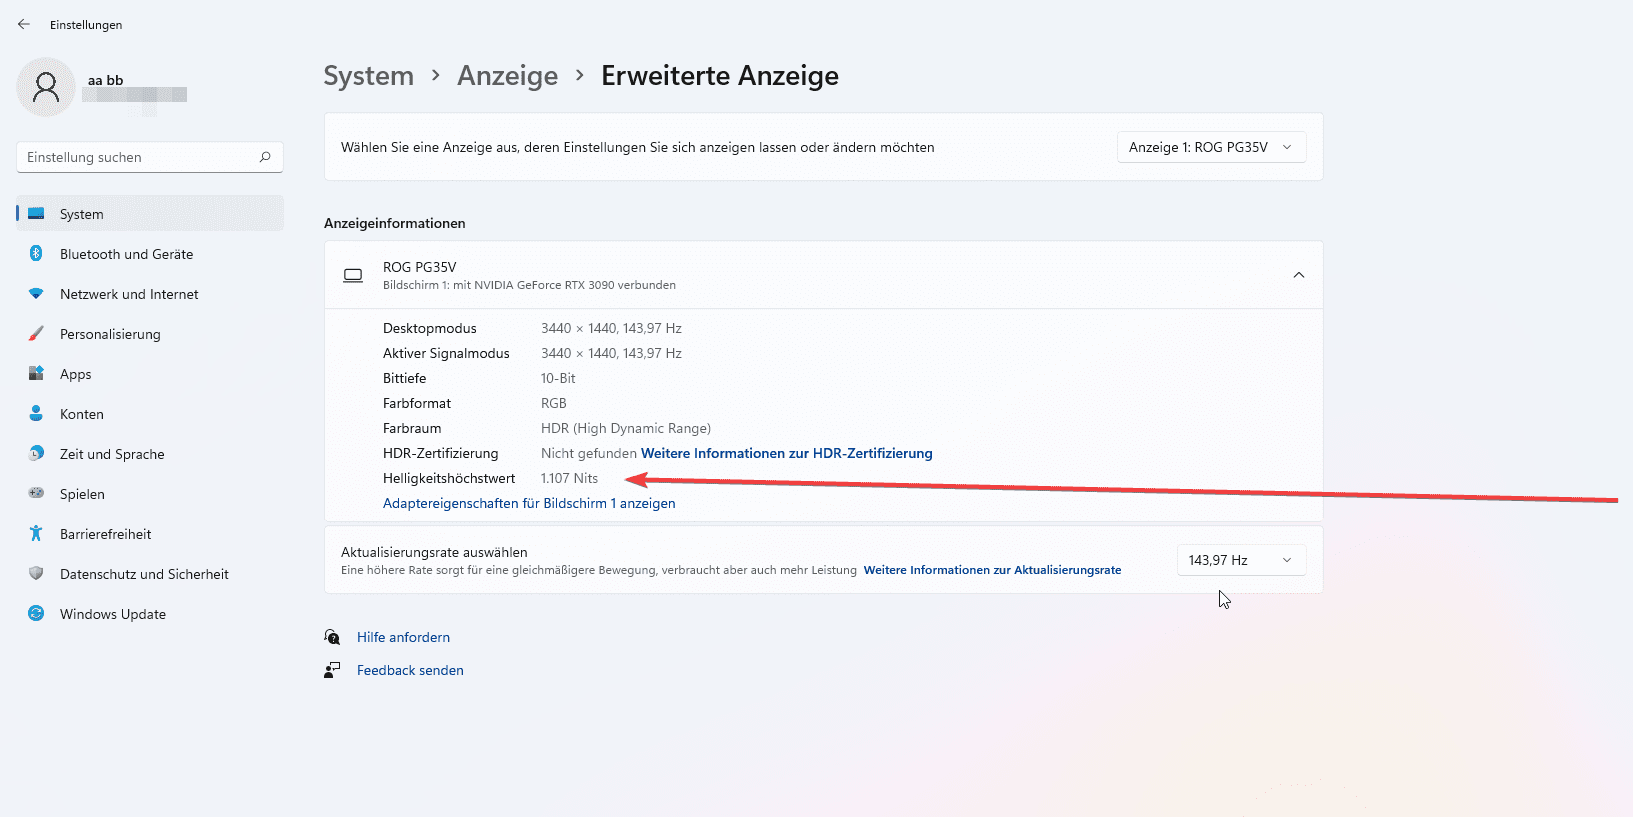Click the Windows Update icon
This screenshot has height=817, width=1633.
point(36,614)
